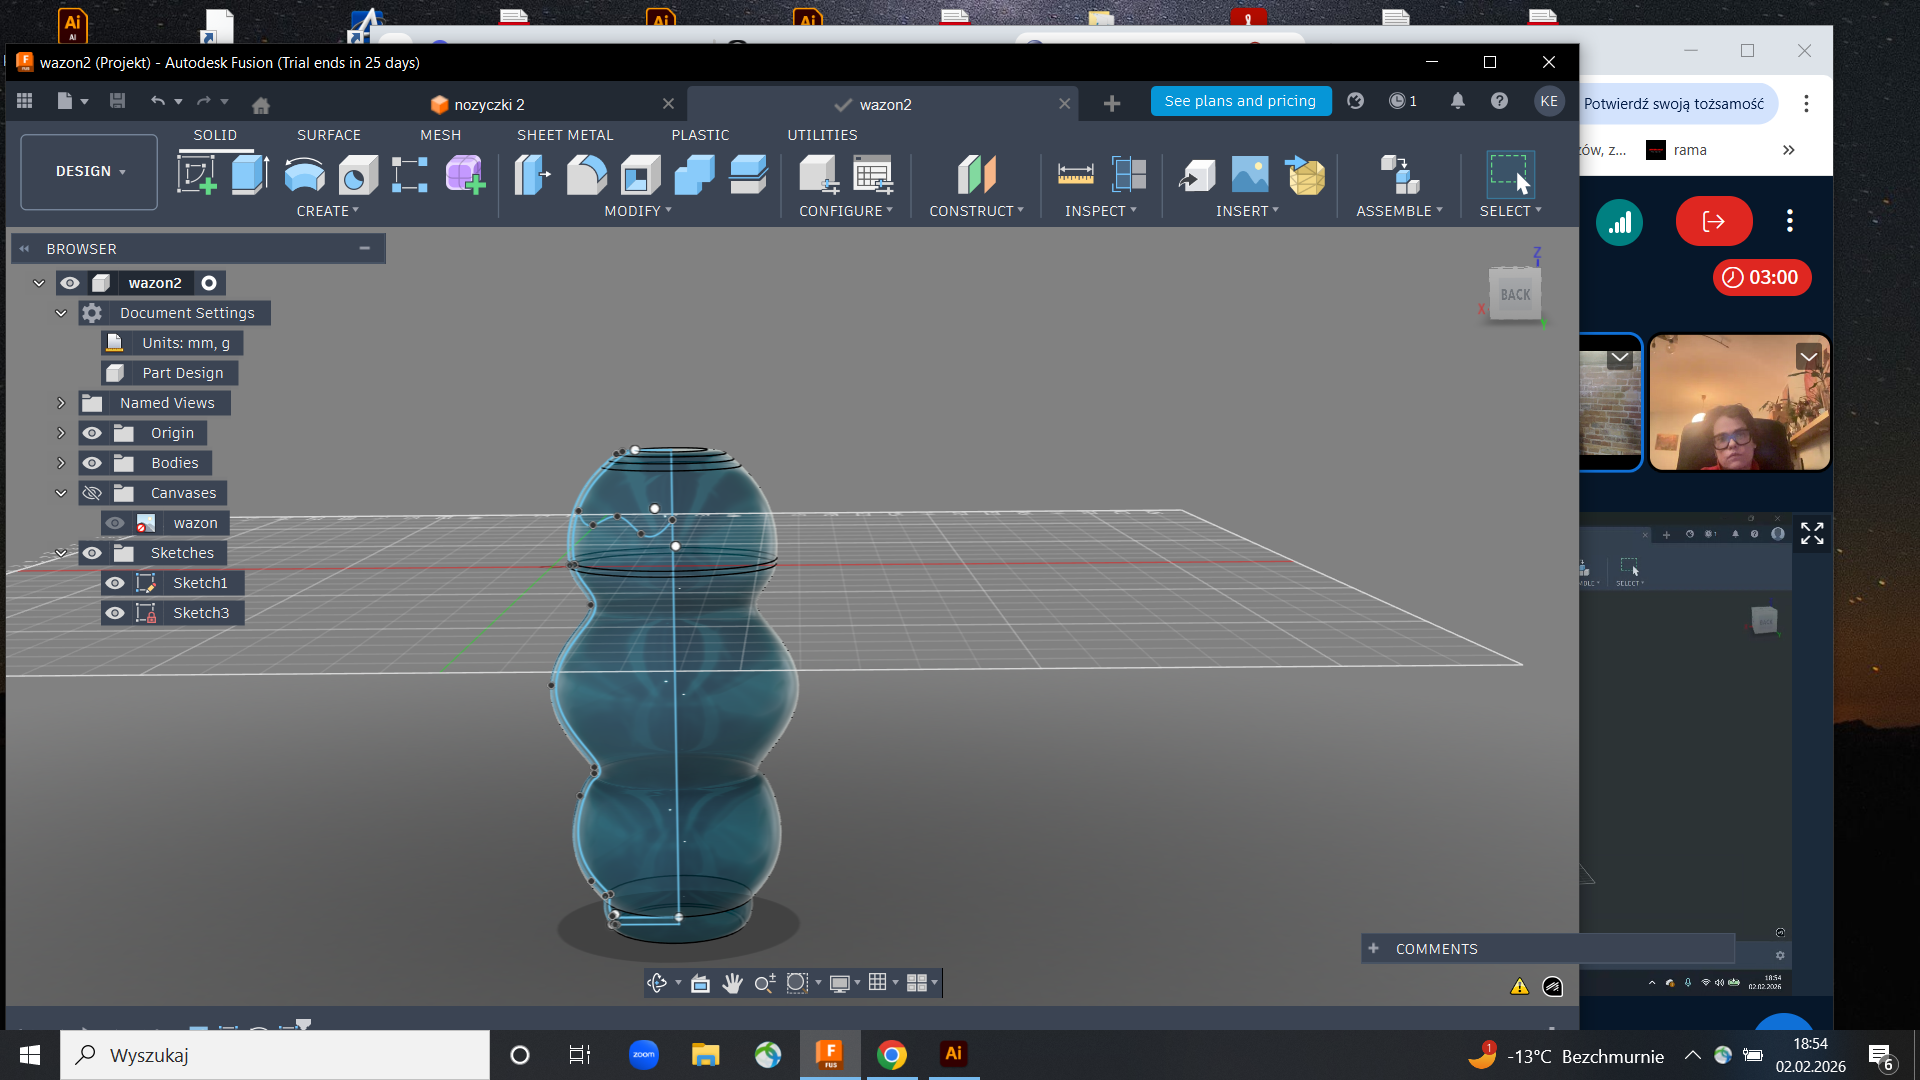Image resolution: width=1920 pixels, height=1080 pixels.
Task: Collapse the Sketches folder
Action: (x=61, y=553)
